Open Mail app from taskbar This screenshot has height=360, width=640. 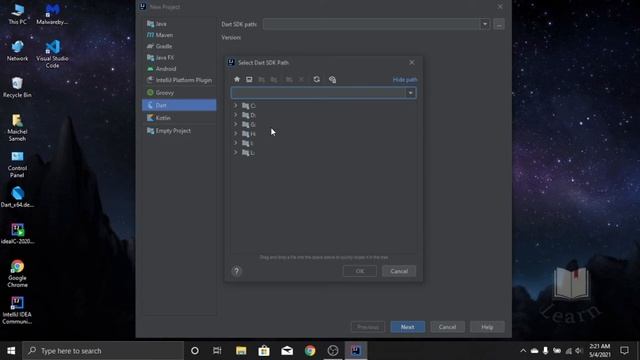(287, 351)
